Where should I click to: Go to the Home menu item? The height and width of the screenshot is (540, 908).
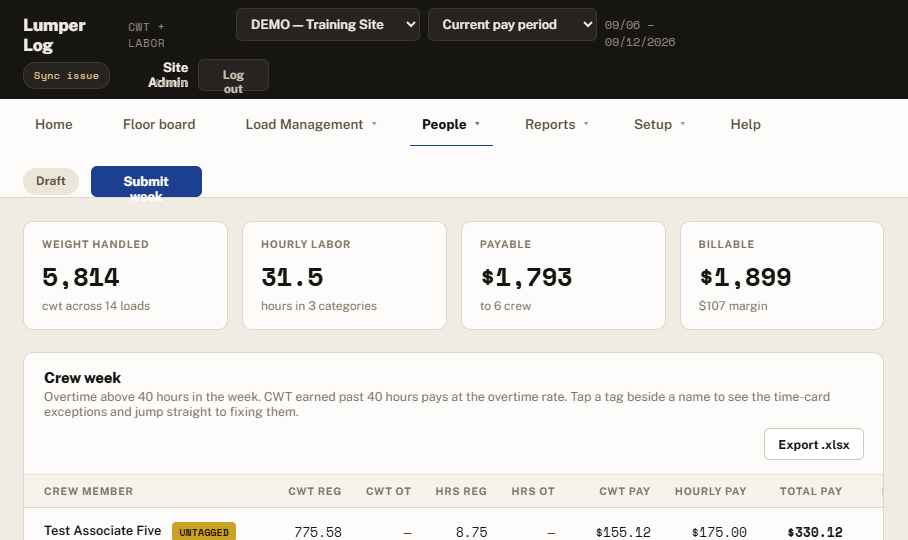(x=54, y=124)
